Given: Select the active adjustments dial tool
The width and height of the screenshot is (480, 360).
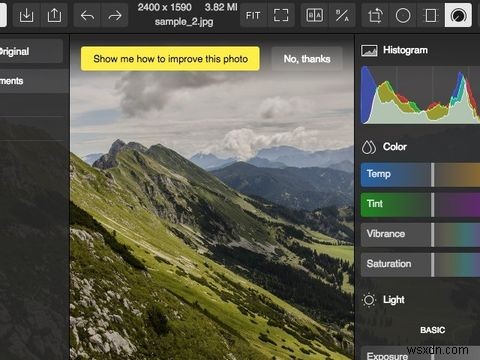Looking at the screenshot, I should [x=458, y=15].
